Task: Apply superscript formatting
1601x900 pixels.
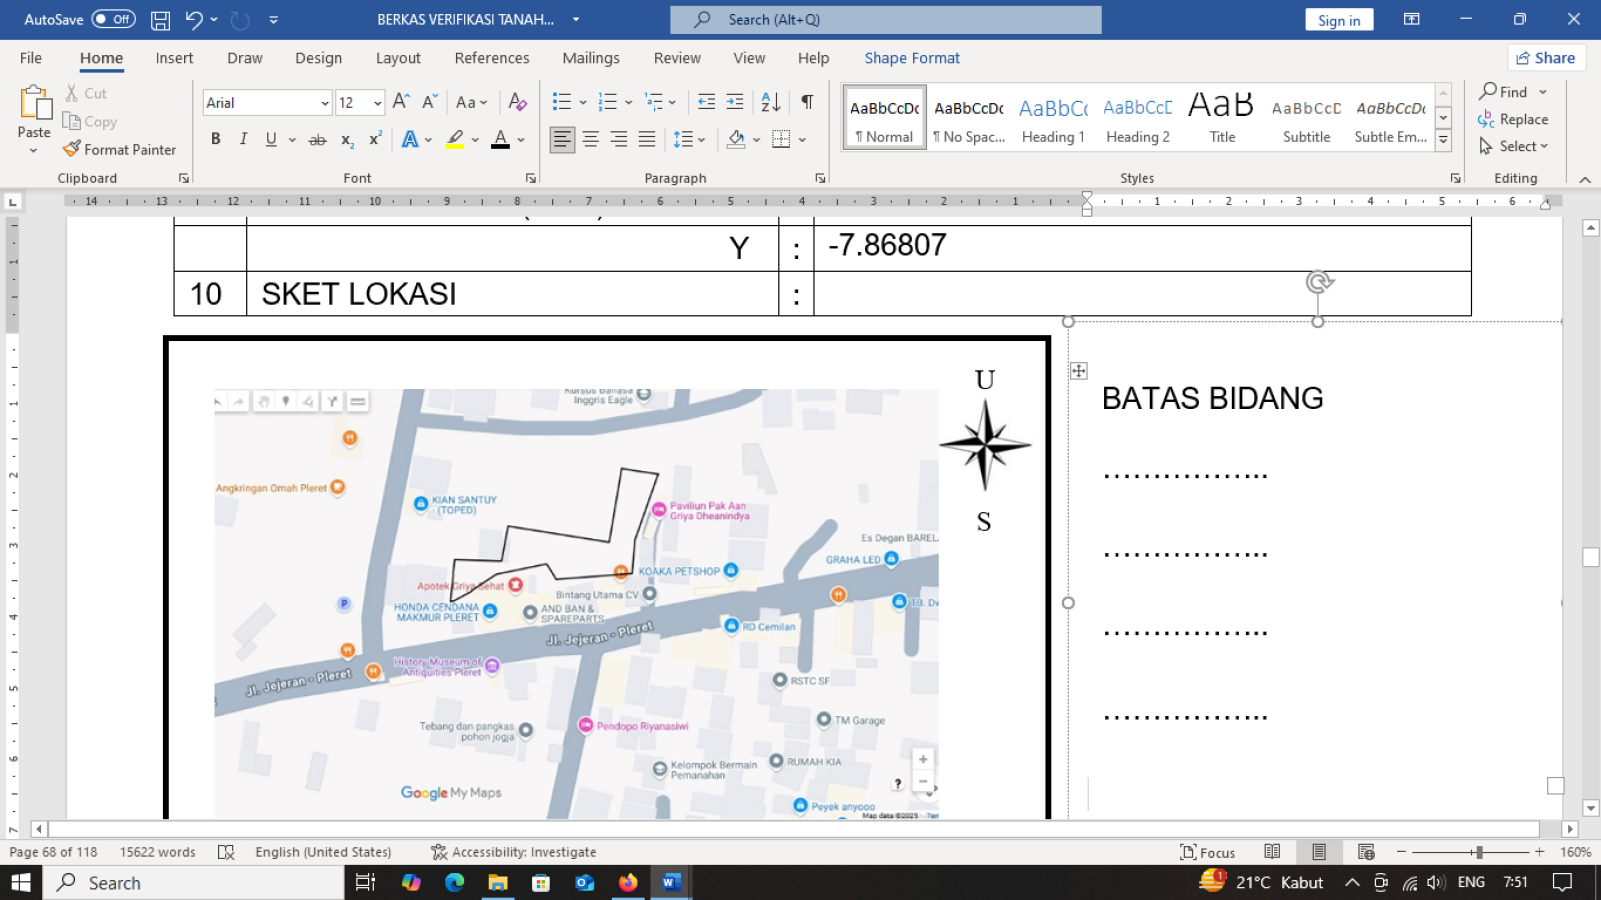Action: pyautogui.click(x=375, y=140)
